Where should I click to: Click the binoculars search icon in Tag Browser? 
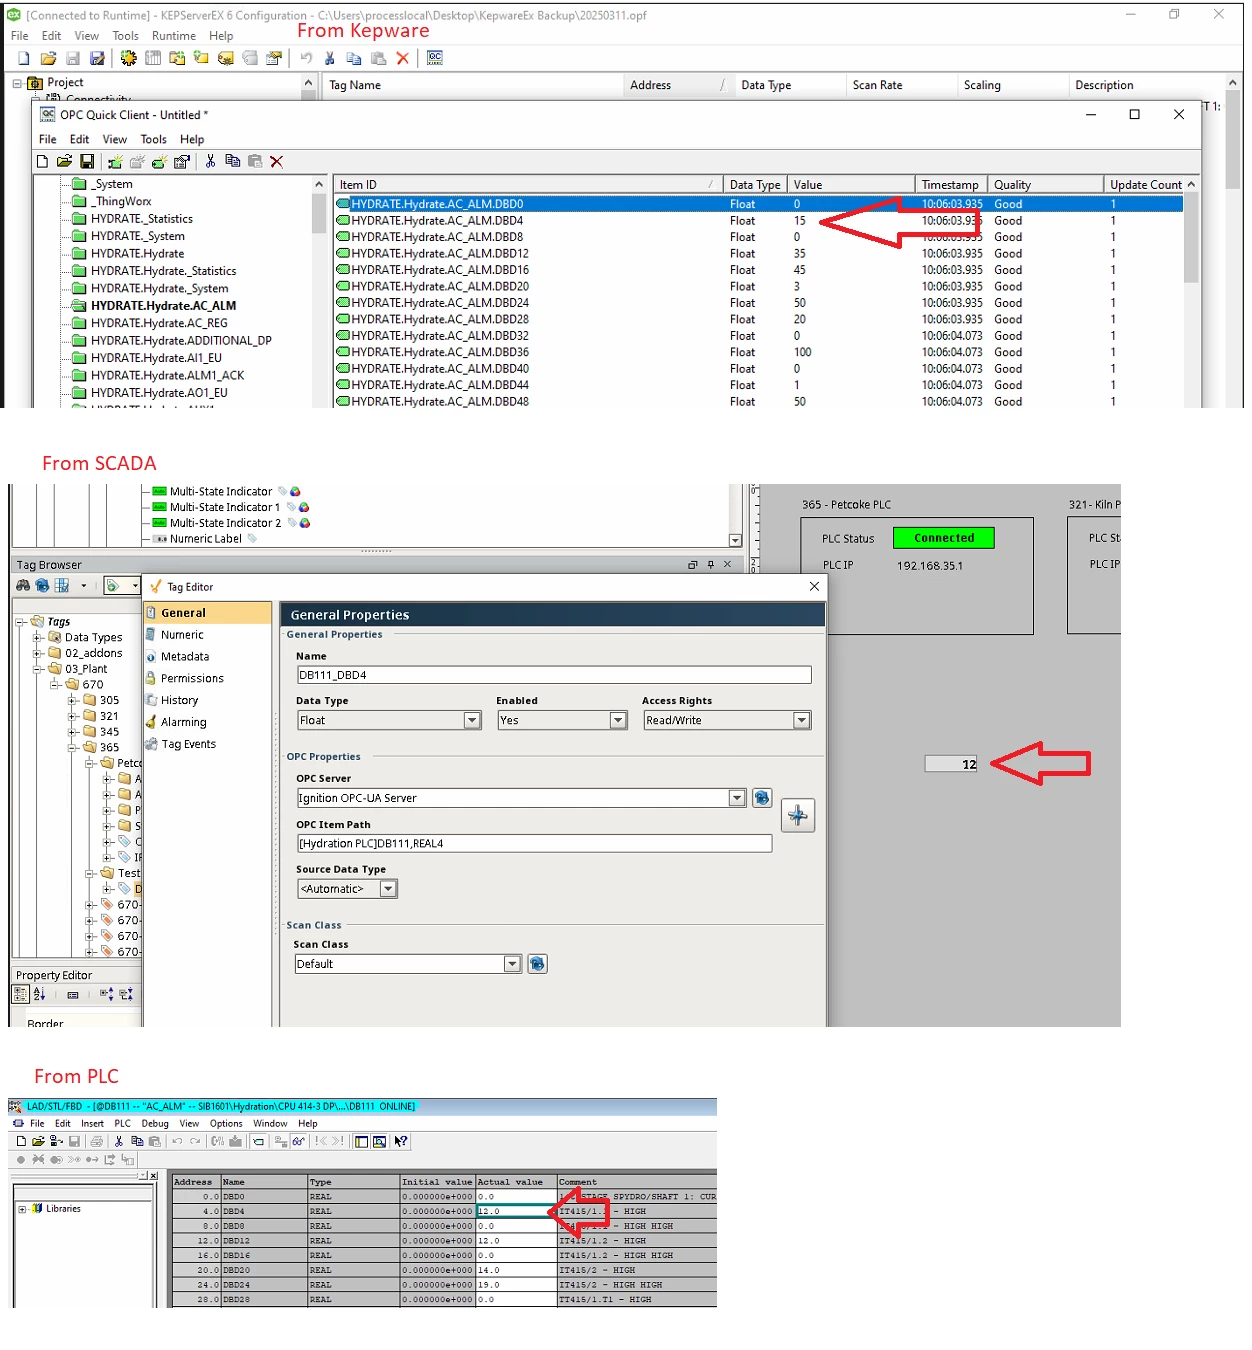[x=23, y=585]
